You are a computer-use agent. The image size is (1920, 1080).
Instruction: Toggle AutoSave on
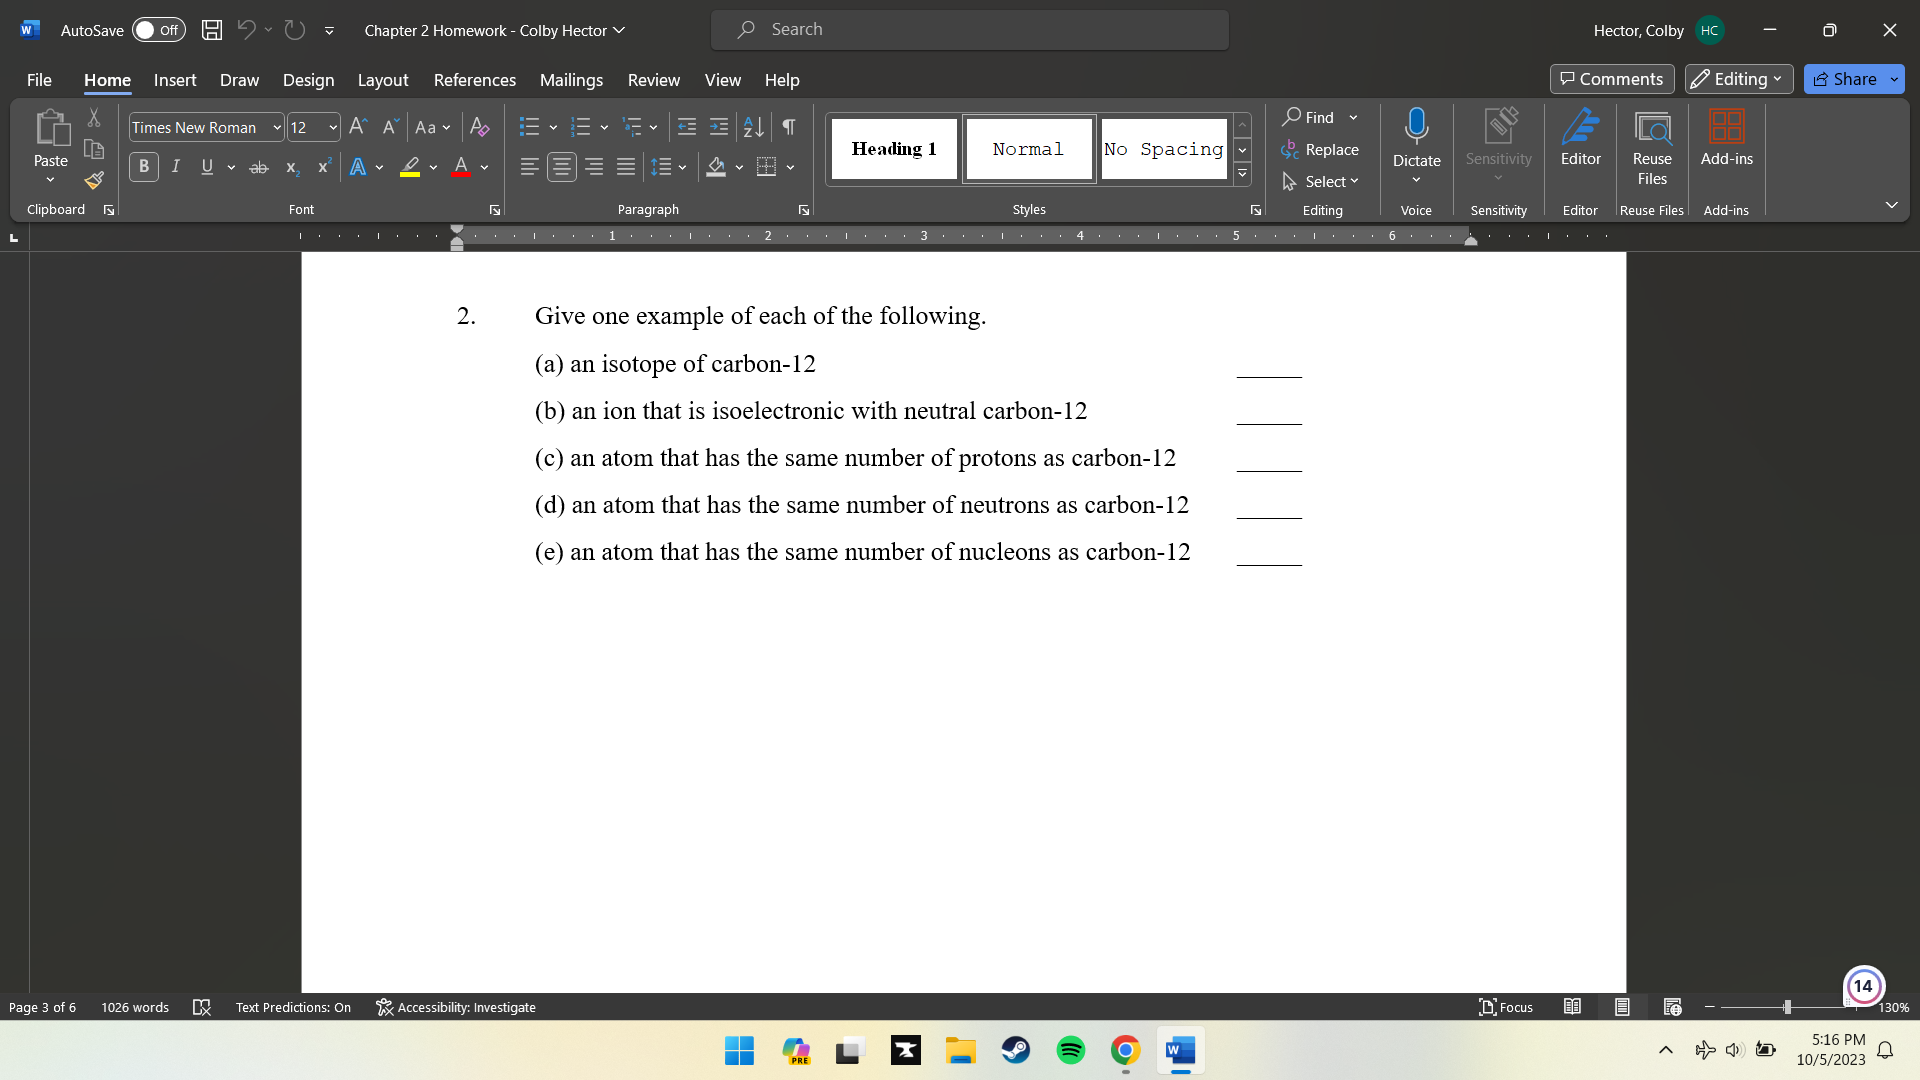pos(158,30)
